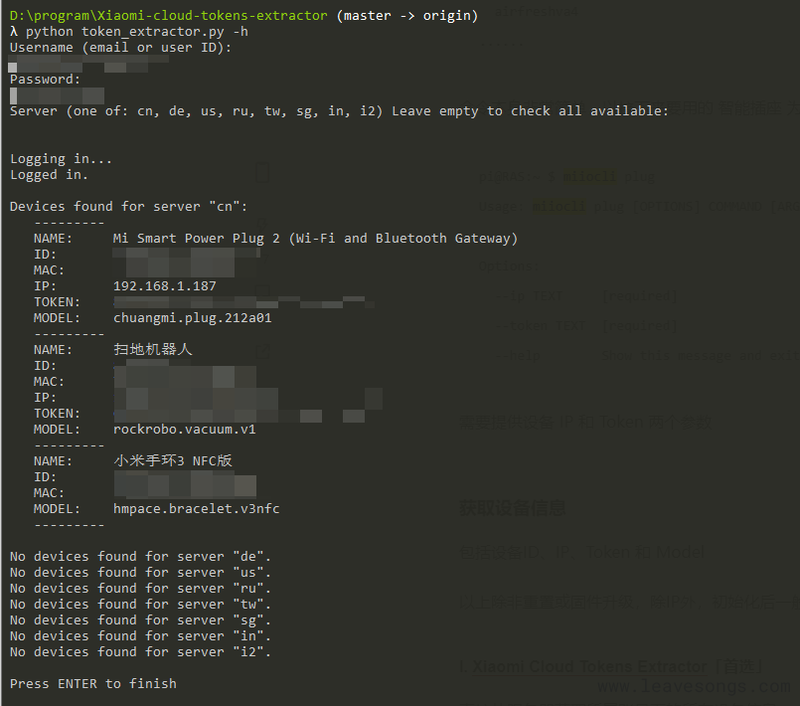Click the chuangmi.plug.212a01 model value
Image resolution: width=800 pixels, height=706 pixels.
(x=192, y=318)
